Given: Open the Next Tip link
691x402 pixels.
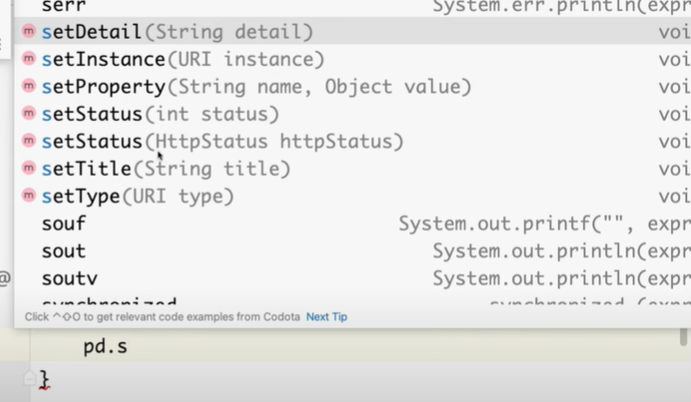Looking at the screenshot, I should [327, 316].
